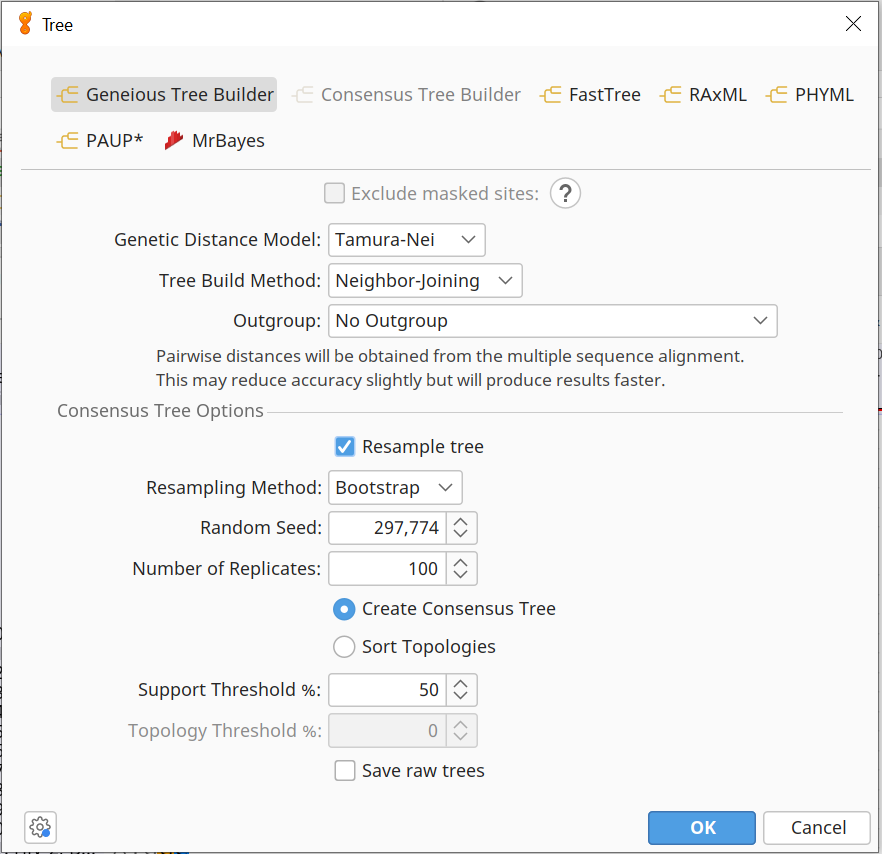Cancel the Tree dialog
882x854 pixels.
[816, 827]
